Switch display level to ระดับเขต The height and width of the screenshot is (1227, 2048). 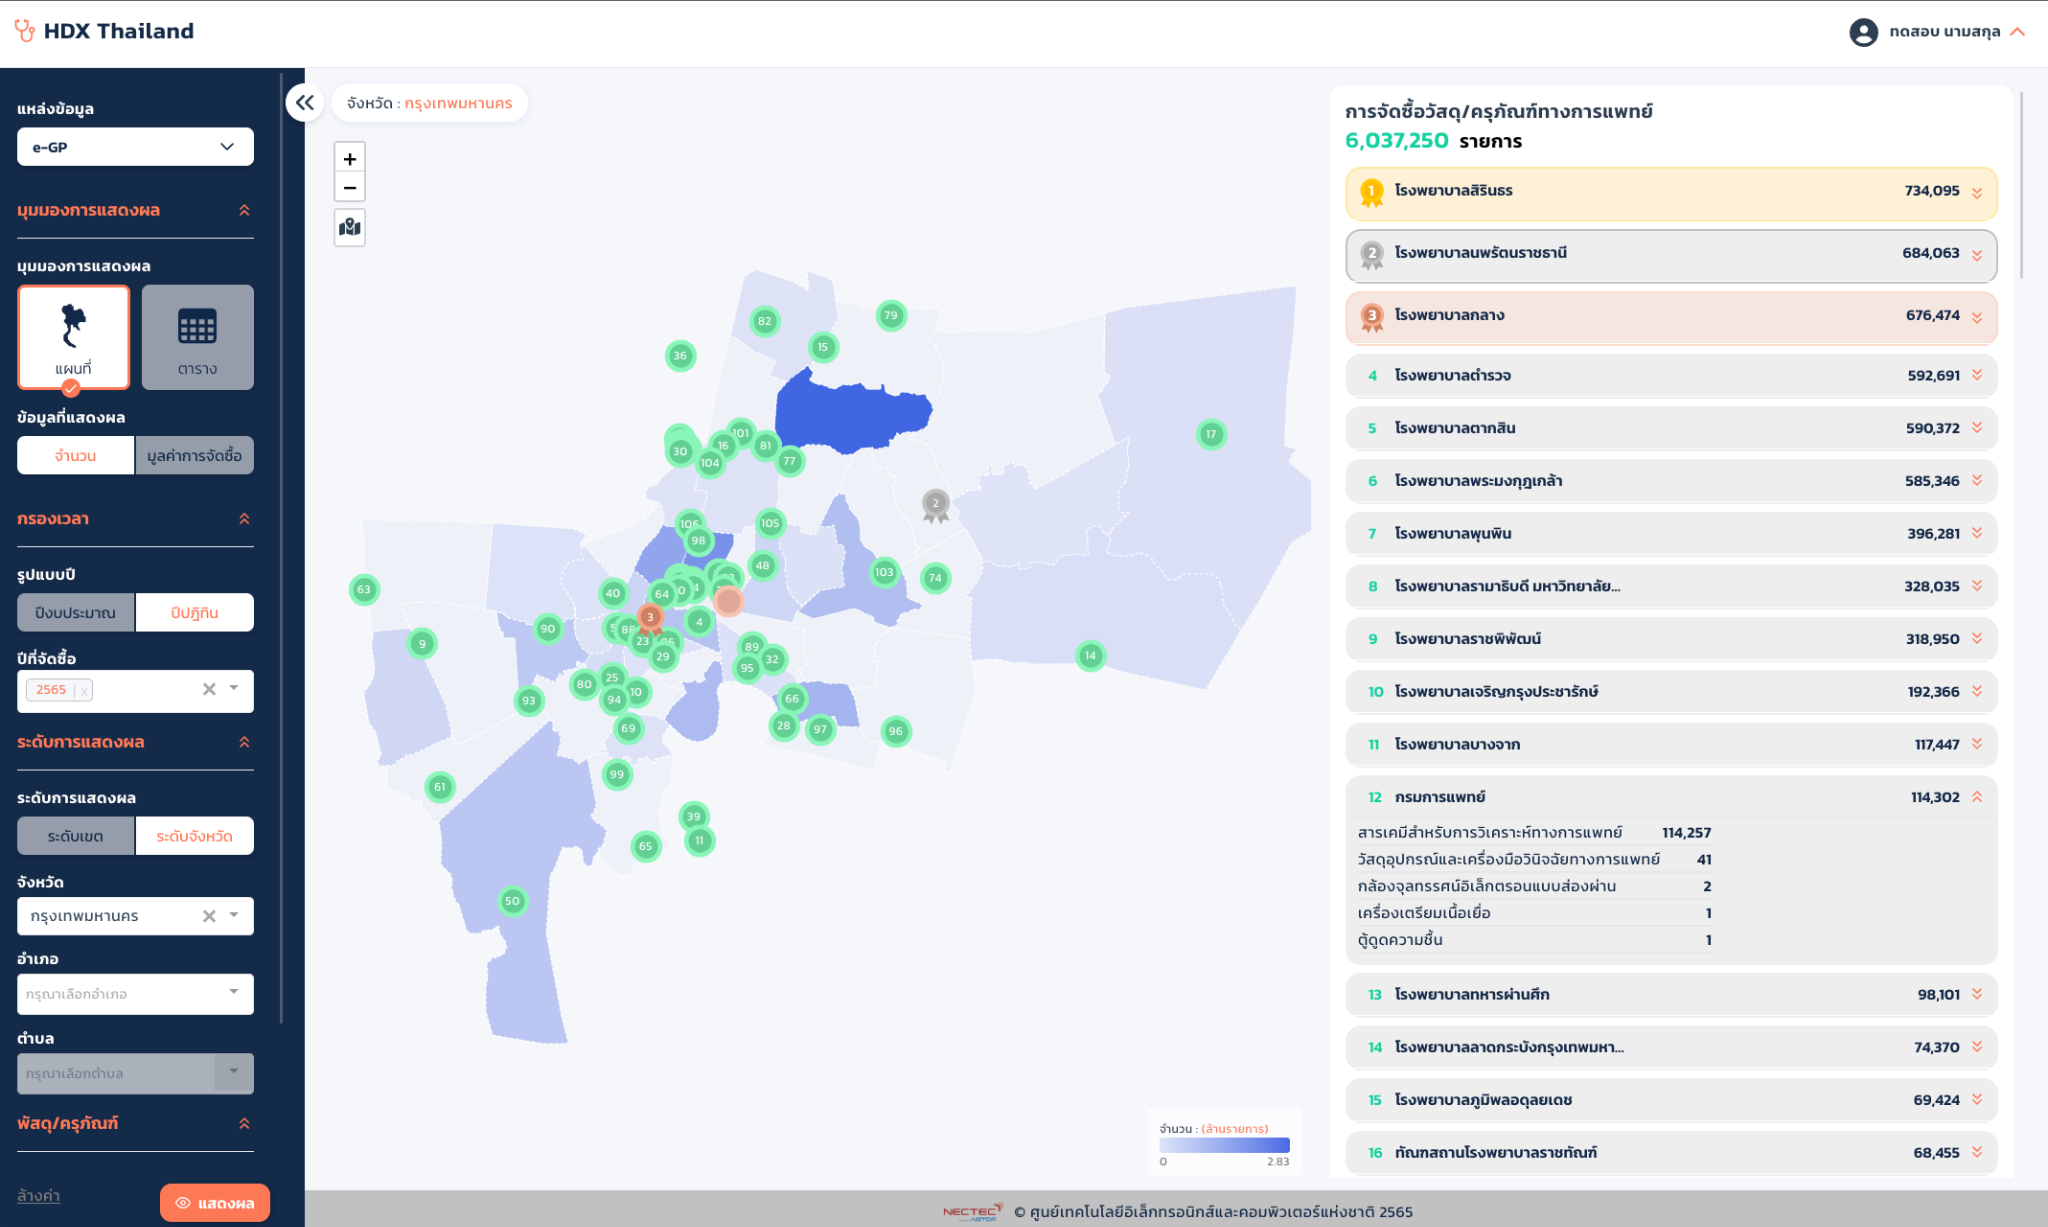(75, 835)
